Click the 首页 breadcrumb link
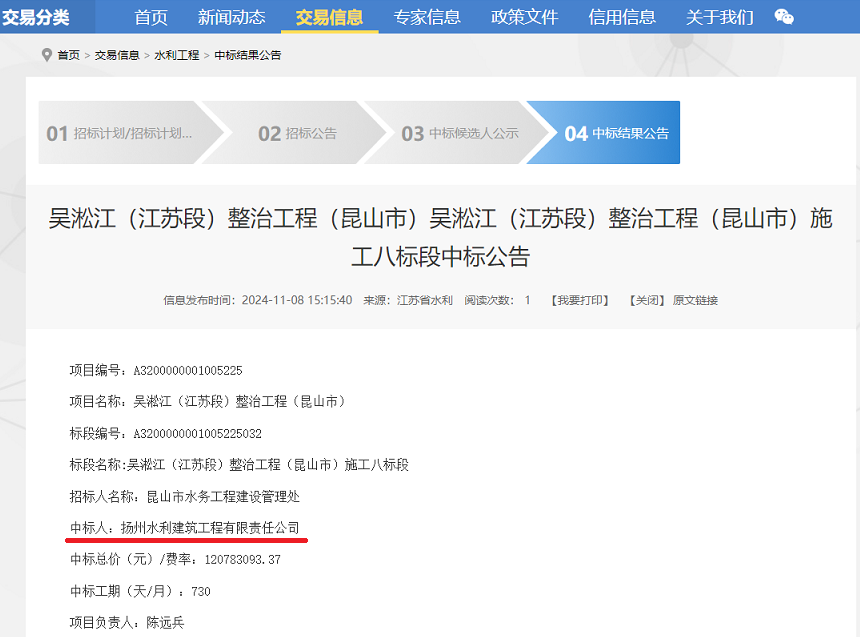 point(68,55)
